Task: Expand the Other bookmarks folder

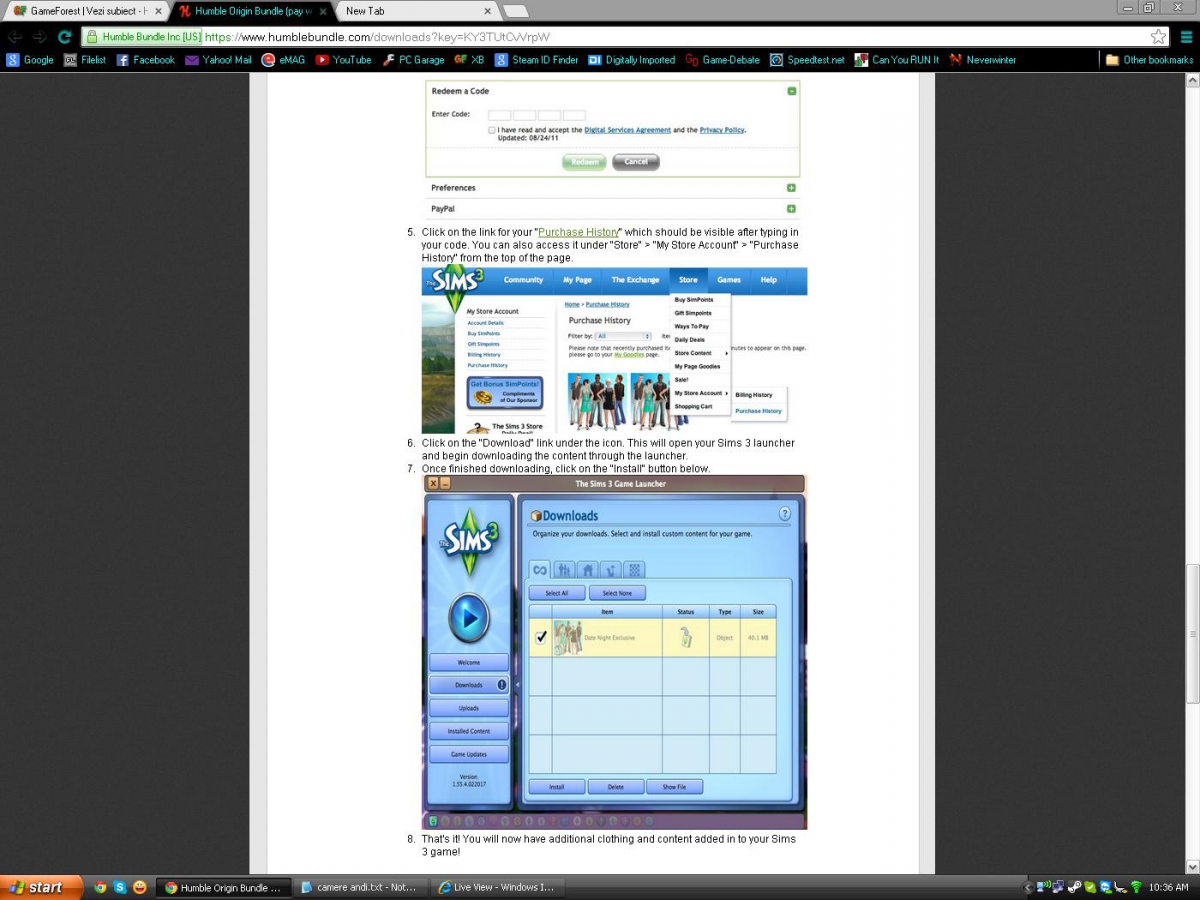Action: [x=1149, y=60]
